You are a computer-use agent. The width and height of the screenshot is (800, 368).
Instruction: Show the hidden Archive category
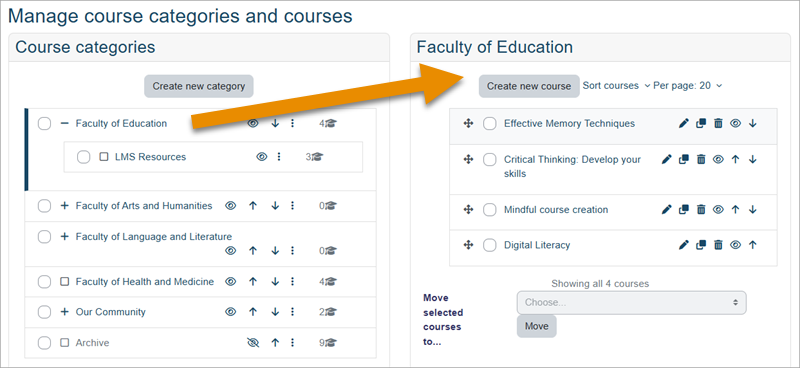point(253,343)
